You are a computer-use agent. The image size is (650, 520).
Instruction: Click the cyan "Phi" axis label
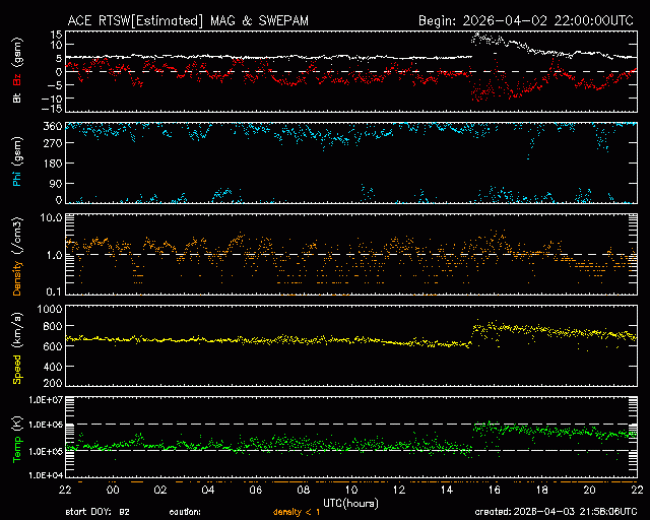point(17,179)
